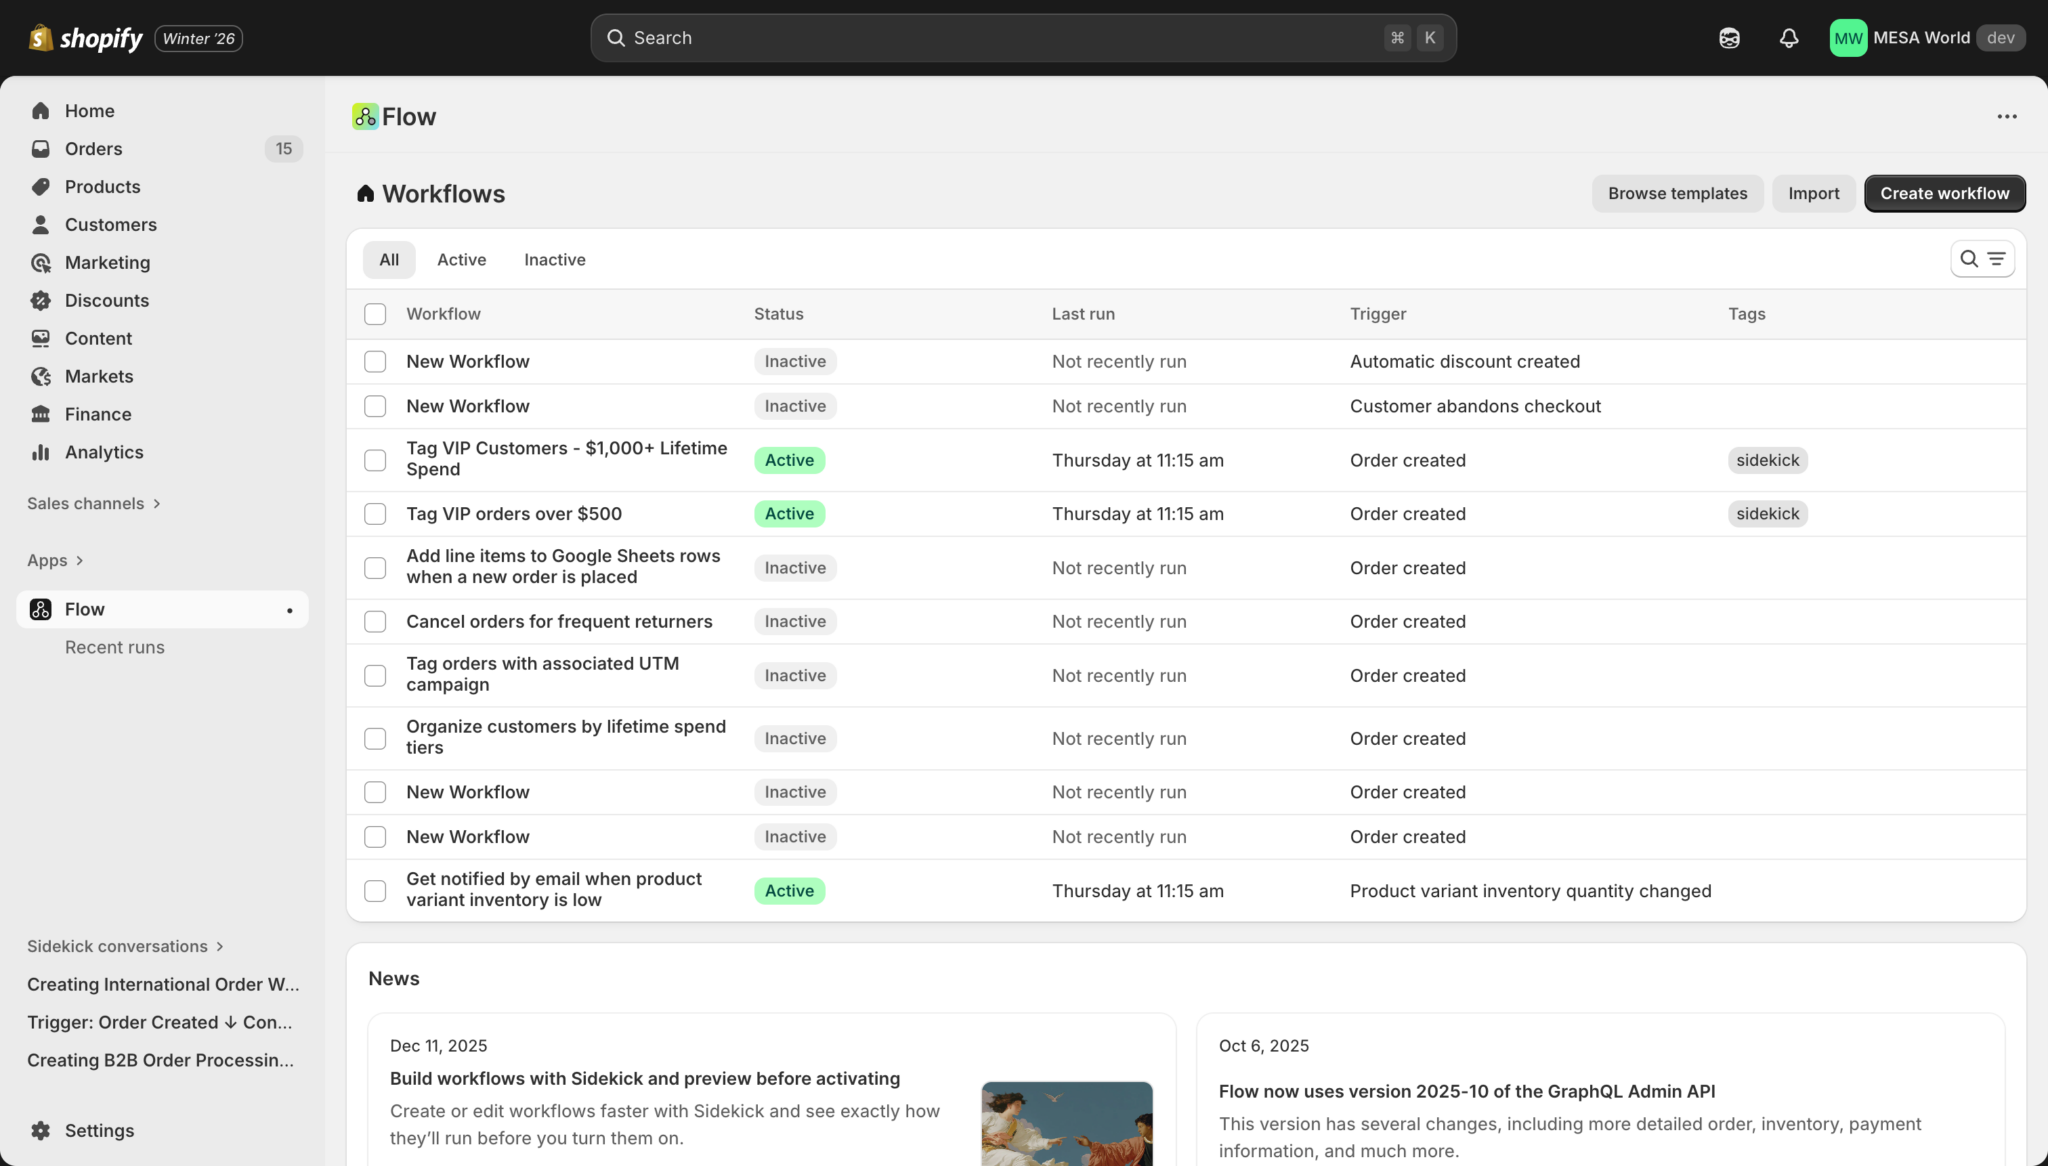Switch to the Active workflows tab

pos(461,259)
